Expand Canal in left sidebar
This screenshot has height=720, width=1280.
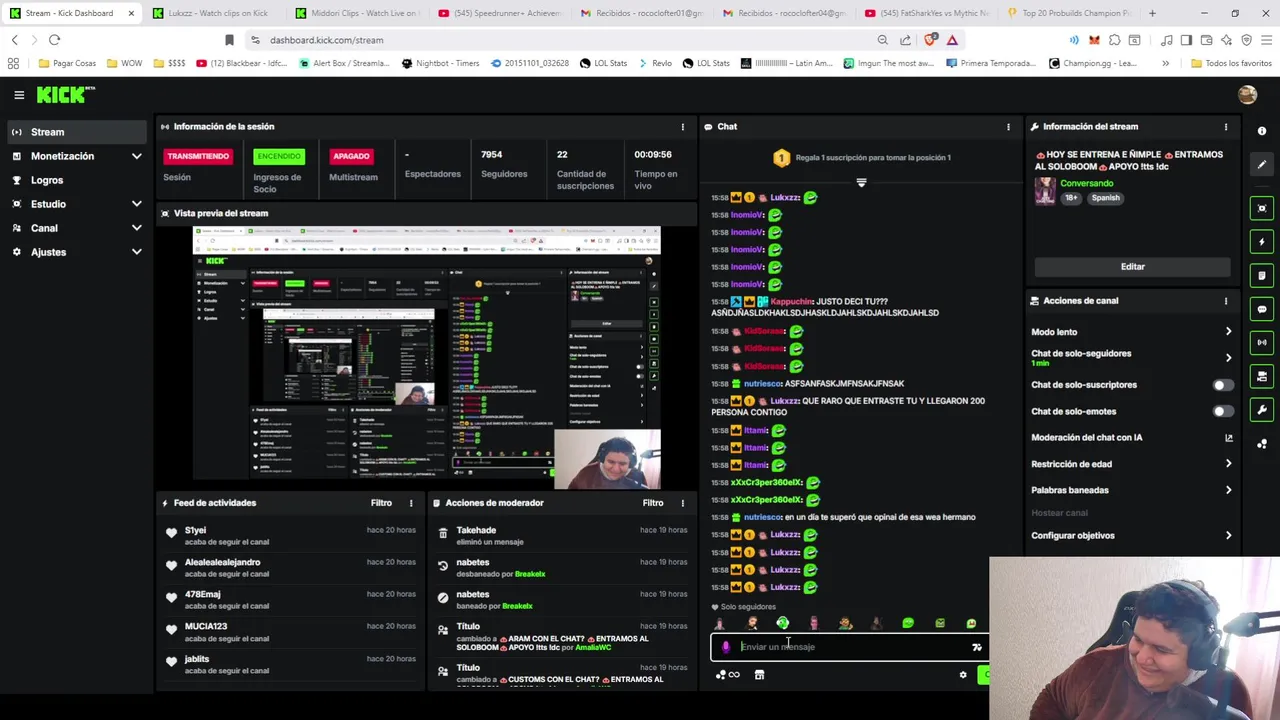(136, 228)
